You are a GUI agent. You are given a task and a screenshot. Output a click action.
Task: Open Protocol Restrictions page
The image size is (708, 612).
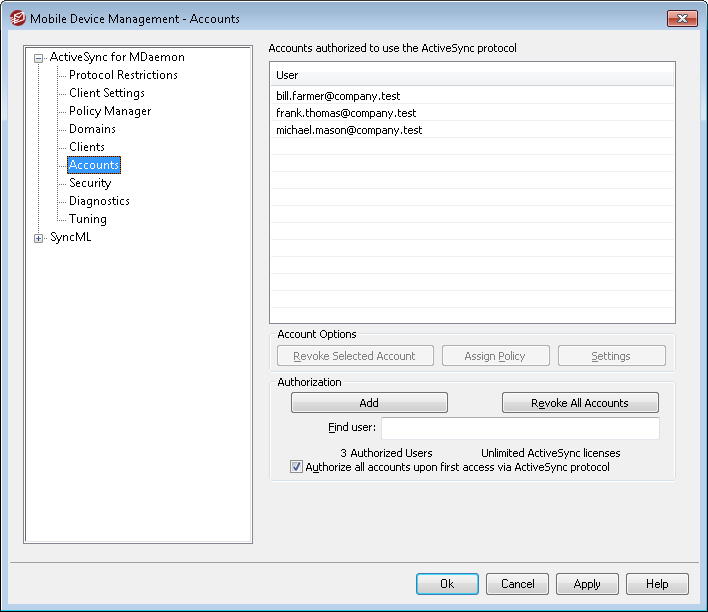tap(123, 75)
